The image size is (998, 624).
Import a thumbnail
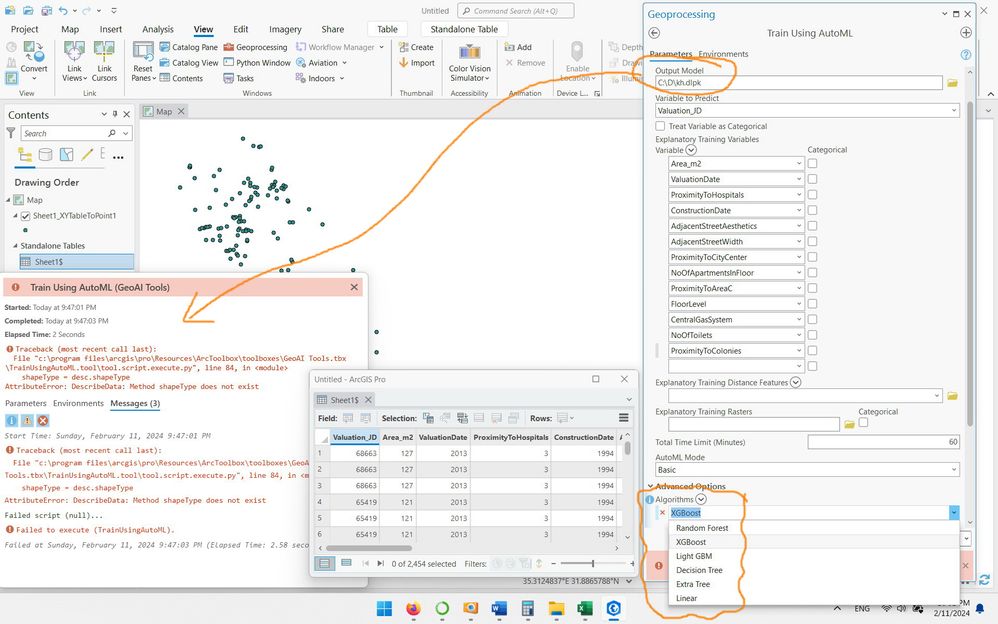[x=417, y=62]
